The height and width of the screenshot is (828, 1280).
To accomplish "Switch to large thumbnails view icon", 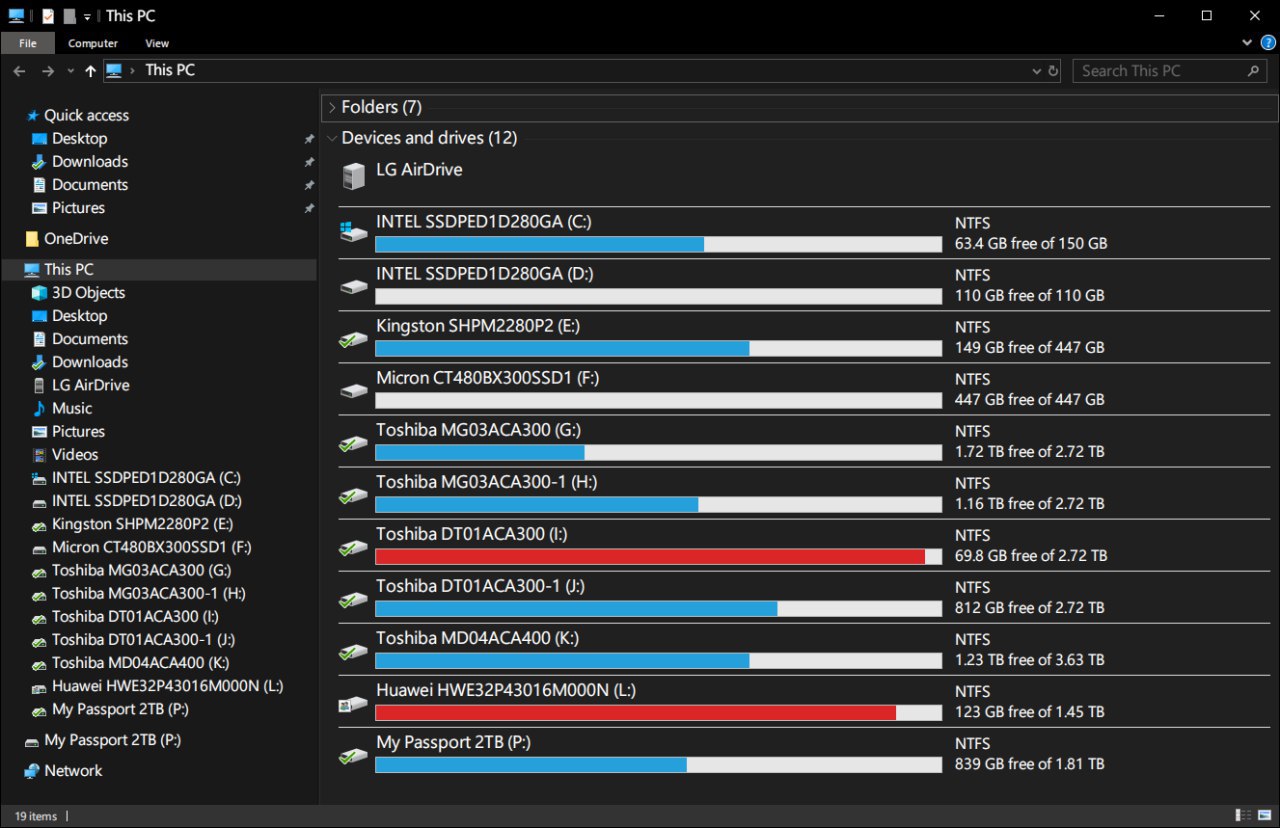I will 1263,816.
